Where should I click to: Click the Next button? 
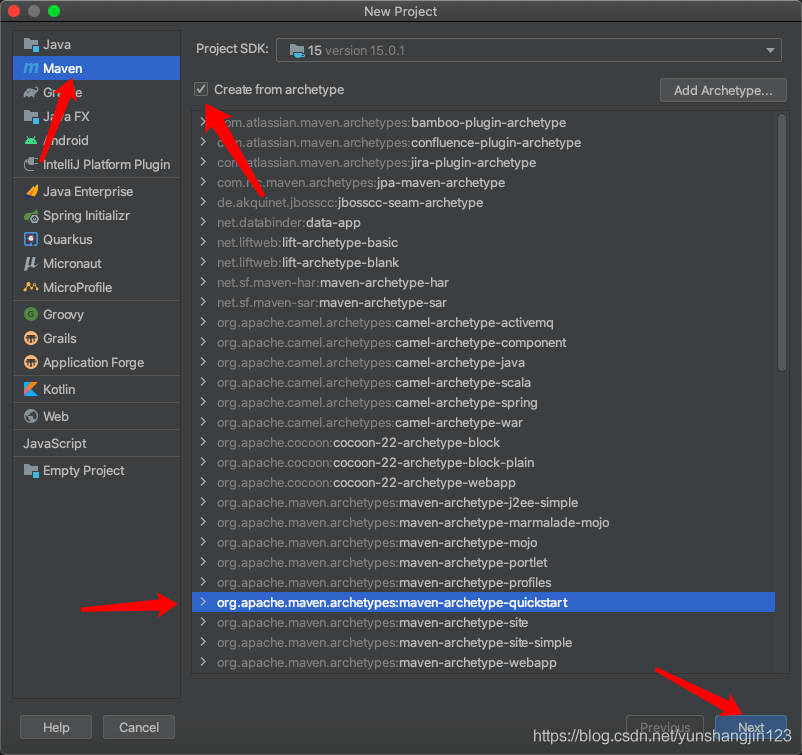pos(750,727)
